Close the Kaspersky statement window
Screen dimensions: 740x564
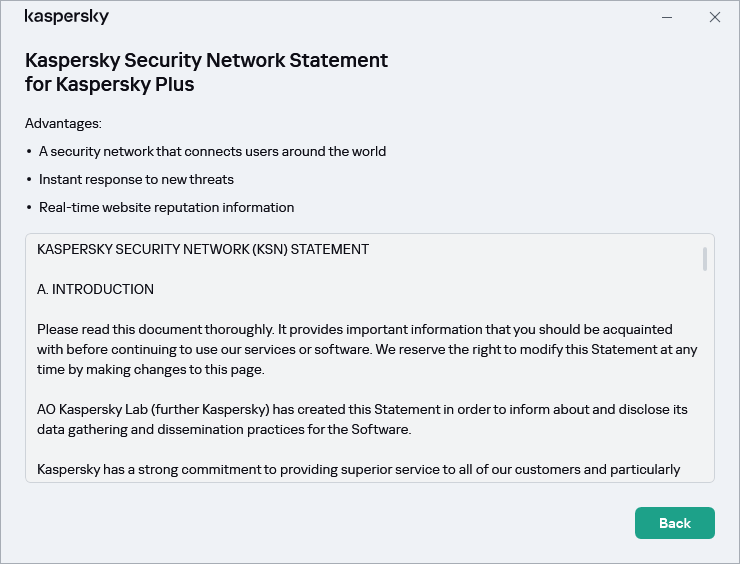(x=714, y=17)
